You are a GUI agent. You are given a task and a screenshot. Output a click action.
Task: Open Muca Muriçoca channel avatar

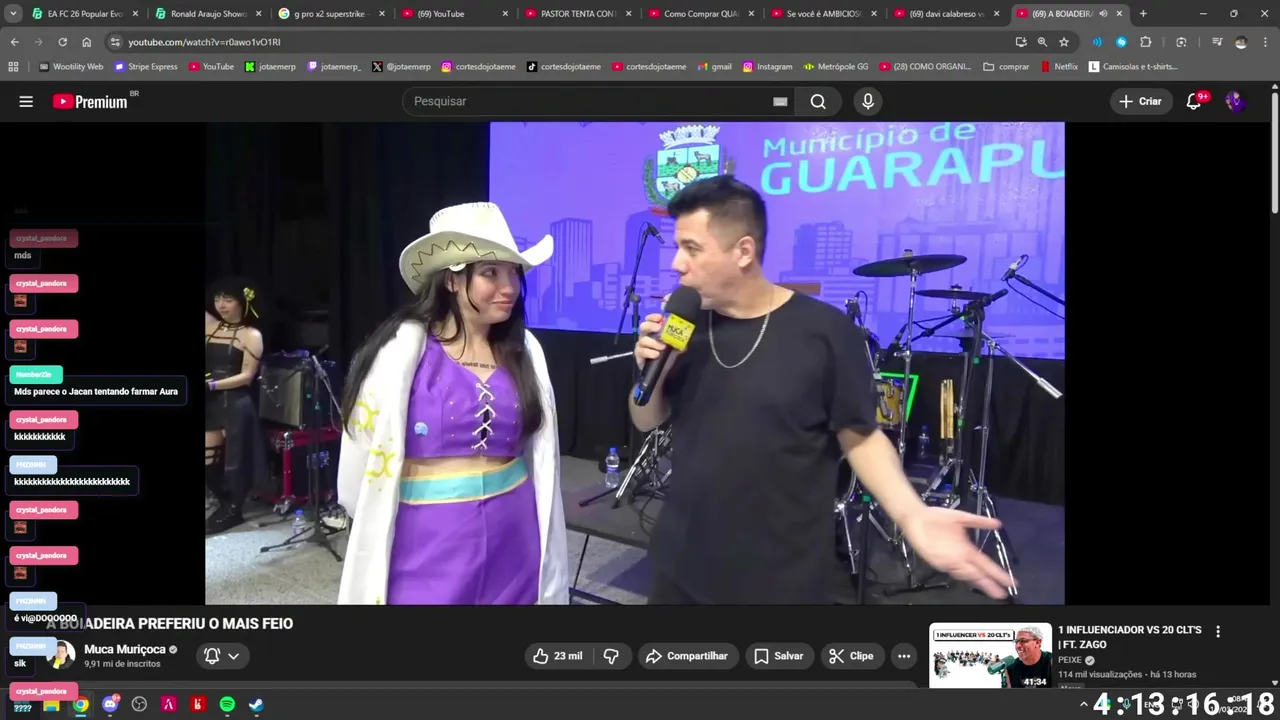pyautogui.click(x=62, y=655)
